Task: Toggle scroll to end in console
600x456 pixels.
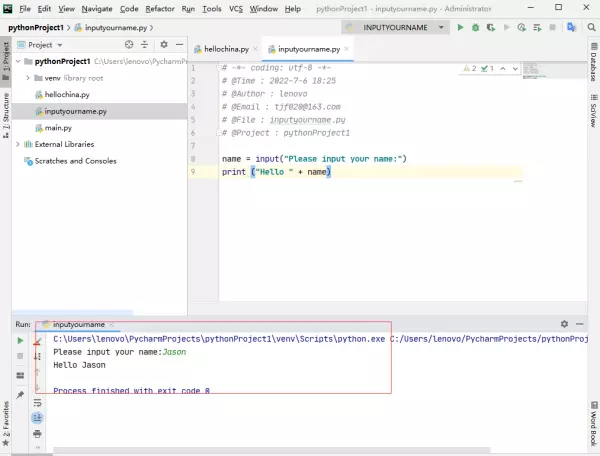Action: [37, 418]
